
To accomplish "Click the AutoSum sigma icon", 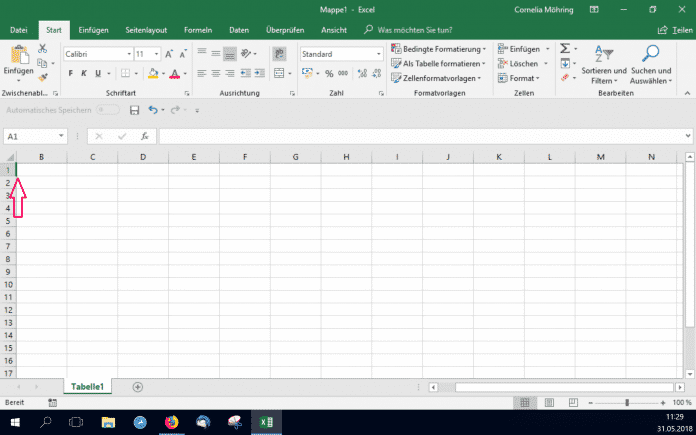I will coord(564,48).
